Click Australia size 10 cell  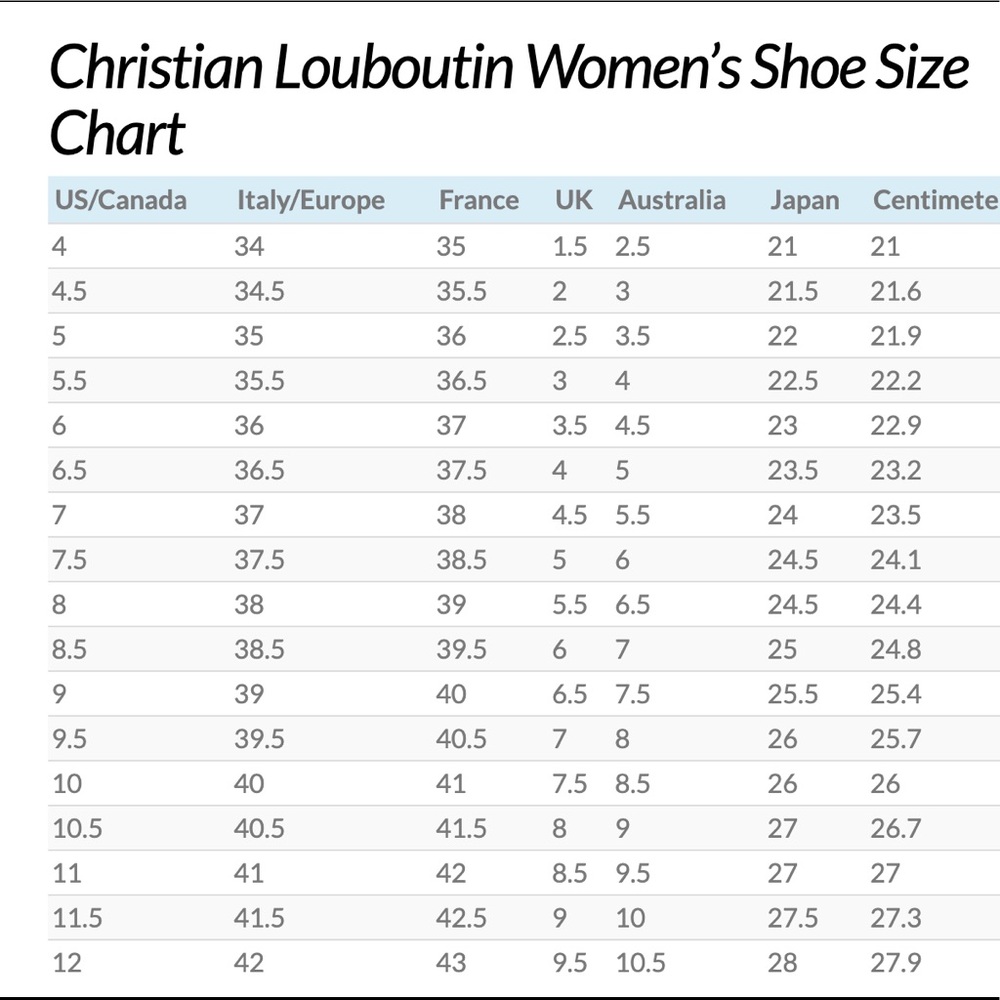point(631,918)
